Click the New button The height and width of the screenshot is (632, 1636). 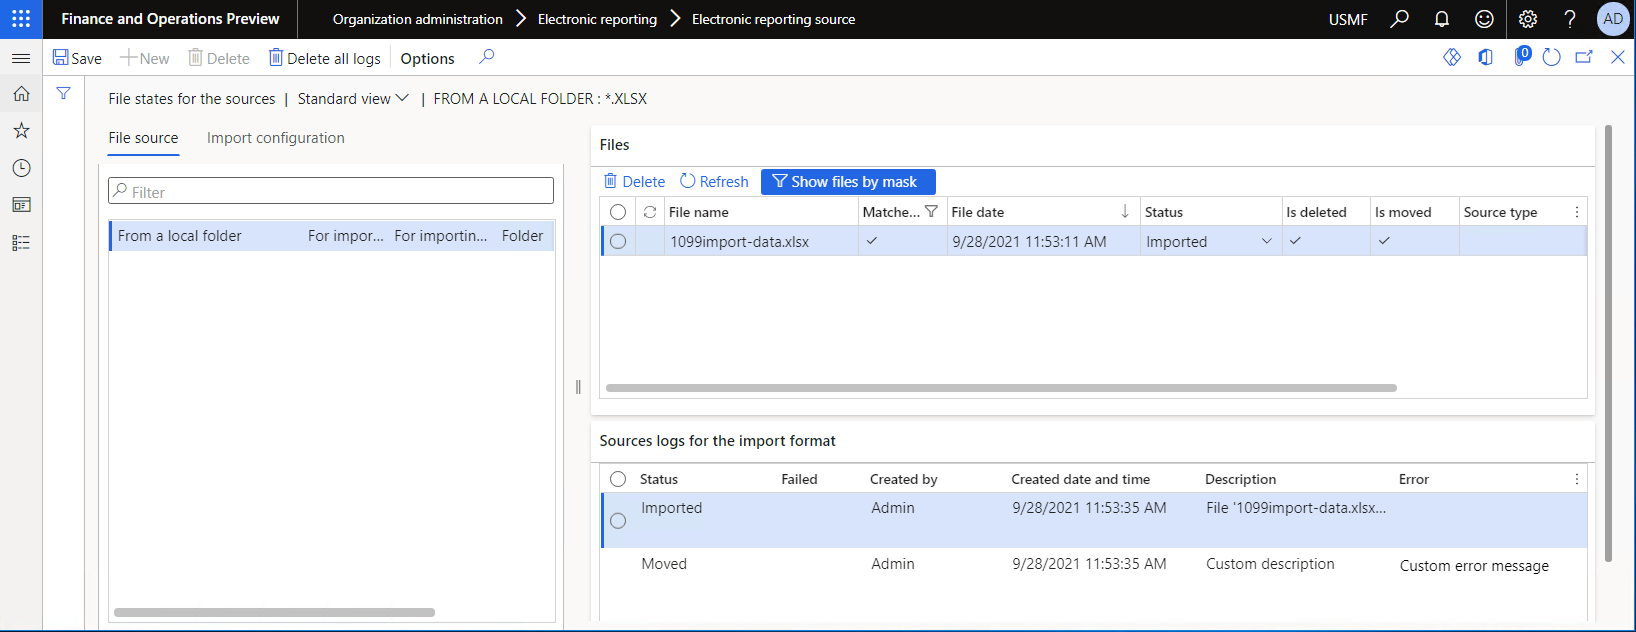tap(145, 58)
